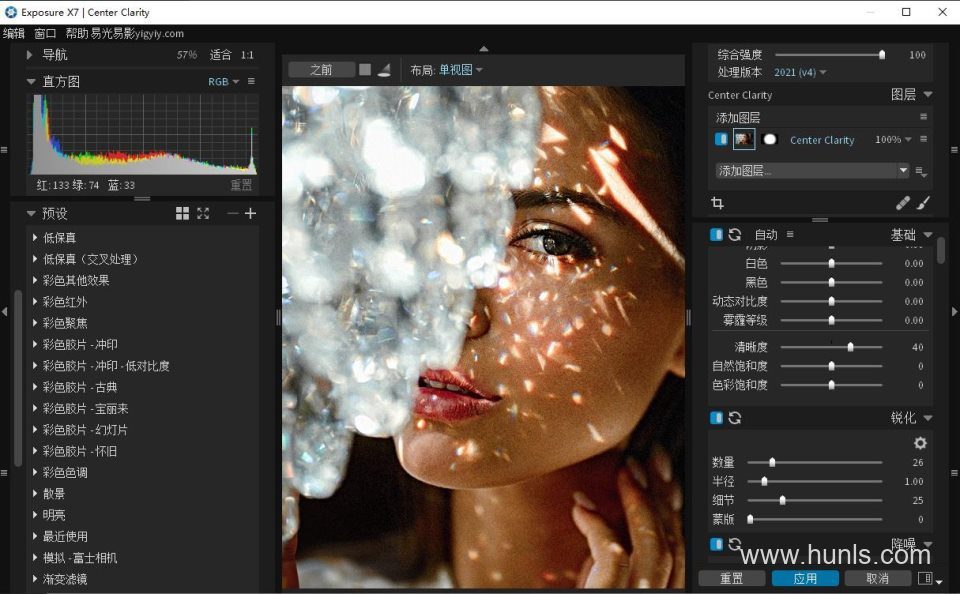
Task: Add a new preset with plus icon
Action: (x=250, y=213)
